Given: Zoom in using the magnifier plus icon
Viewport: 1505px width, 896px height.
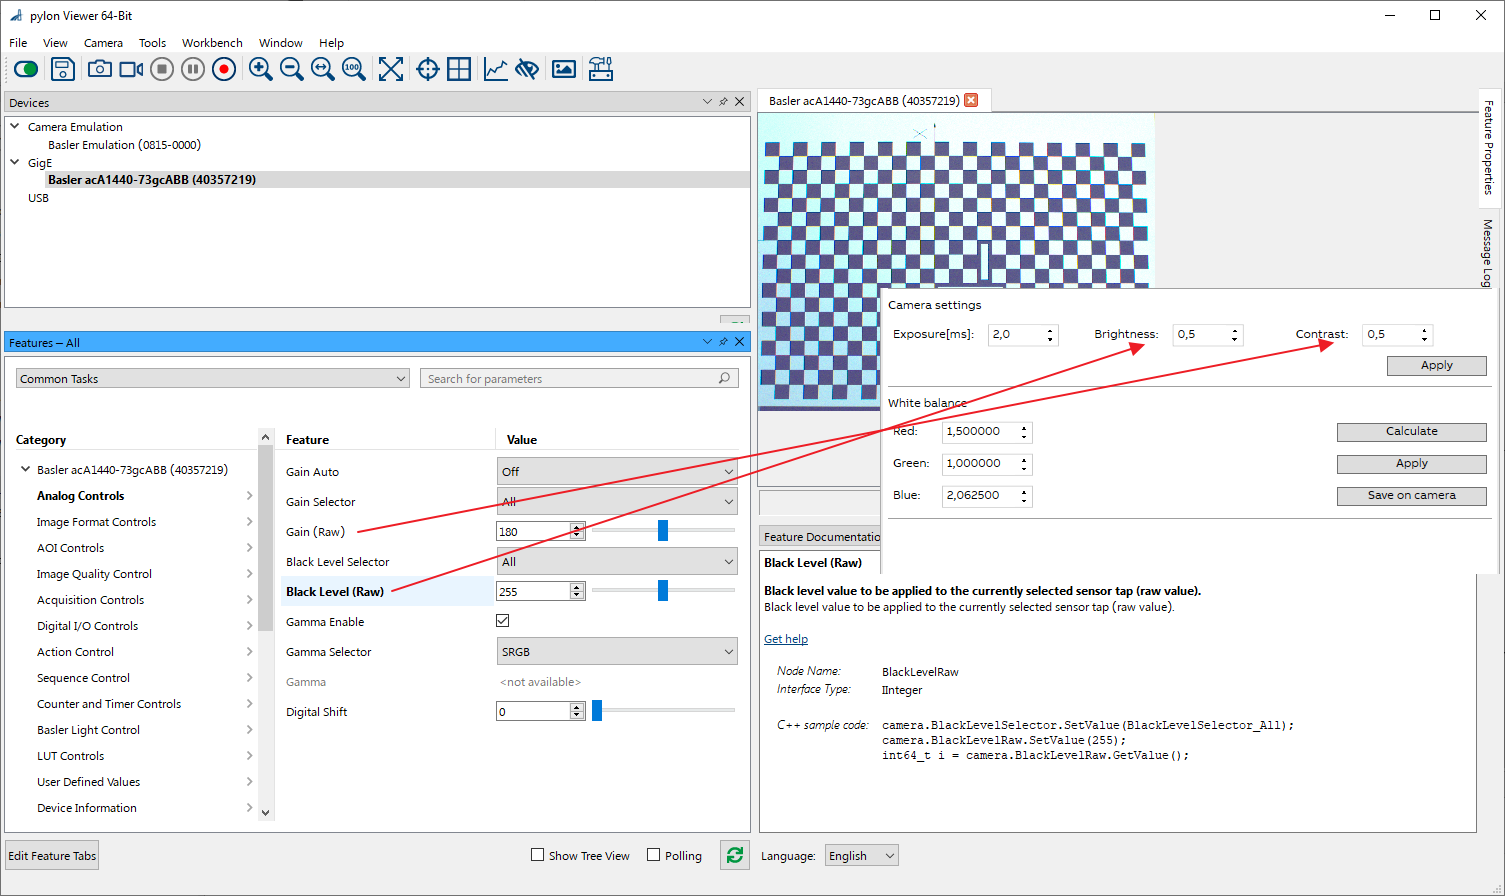Looking at the screenshot, I should (x=261, y=69).
